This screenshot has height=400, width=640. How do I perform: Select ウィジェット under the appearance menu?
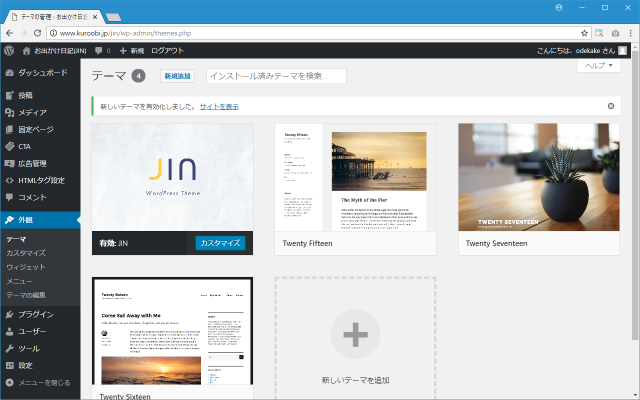point(26,267)
